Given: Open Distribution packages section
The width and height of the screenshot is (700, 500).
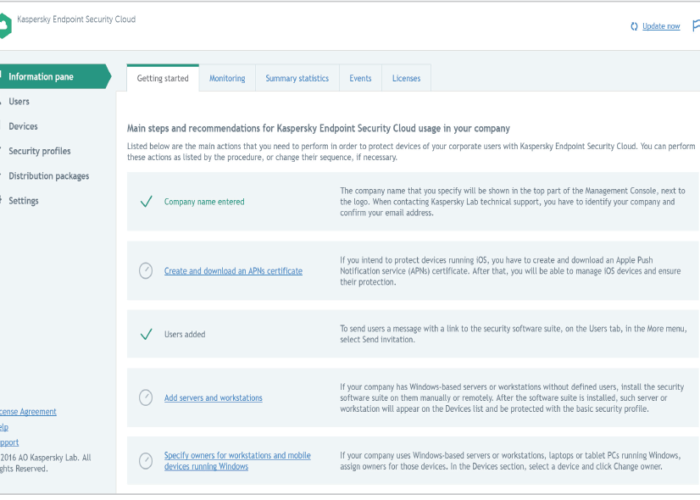Looking at the screenshot, I should (x=49, y=176).
